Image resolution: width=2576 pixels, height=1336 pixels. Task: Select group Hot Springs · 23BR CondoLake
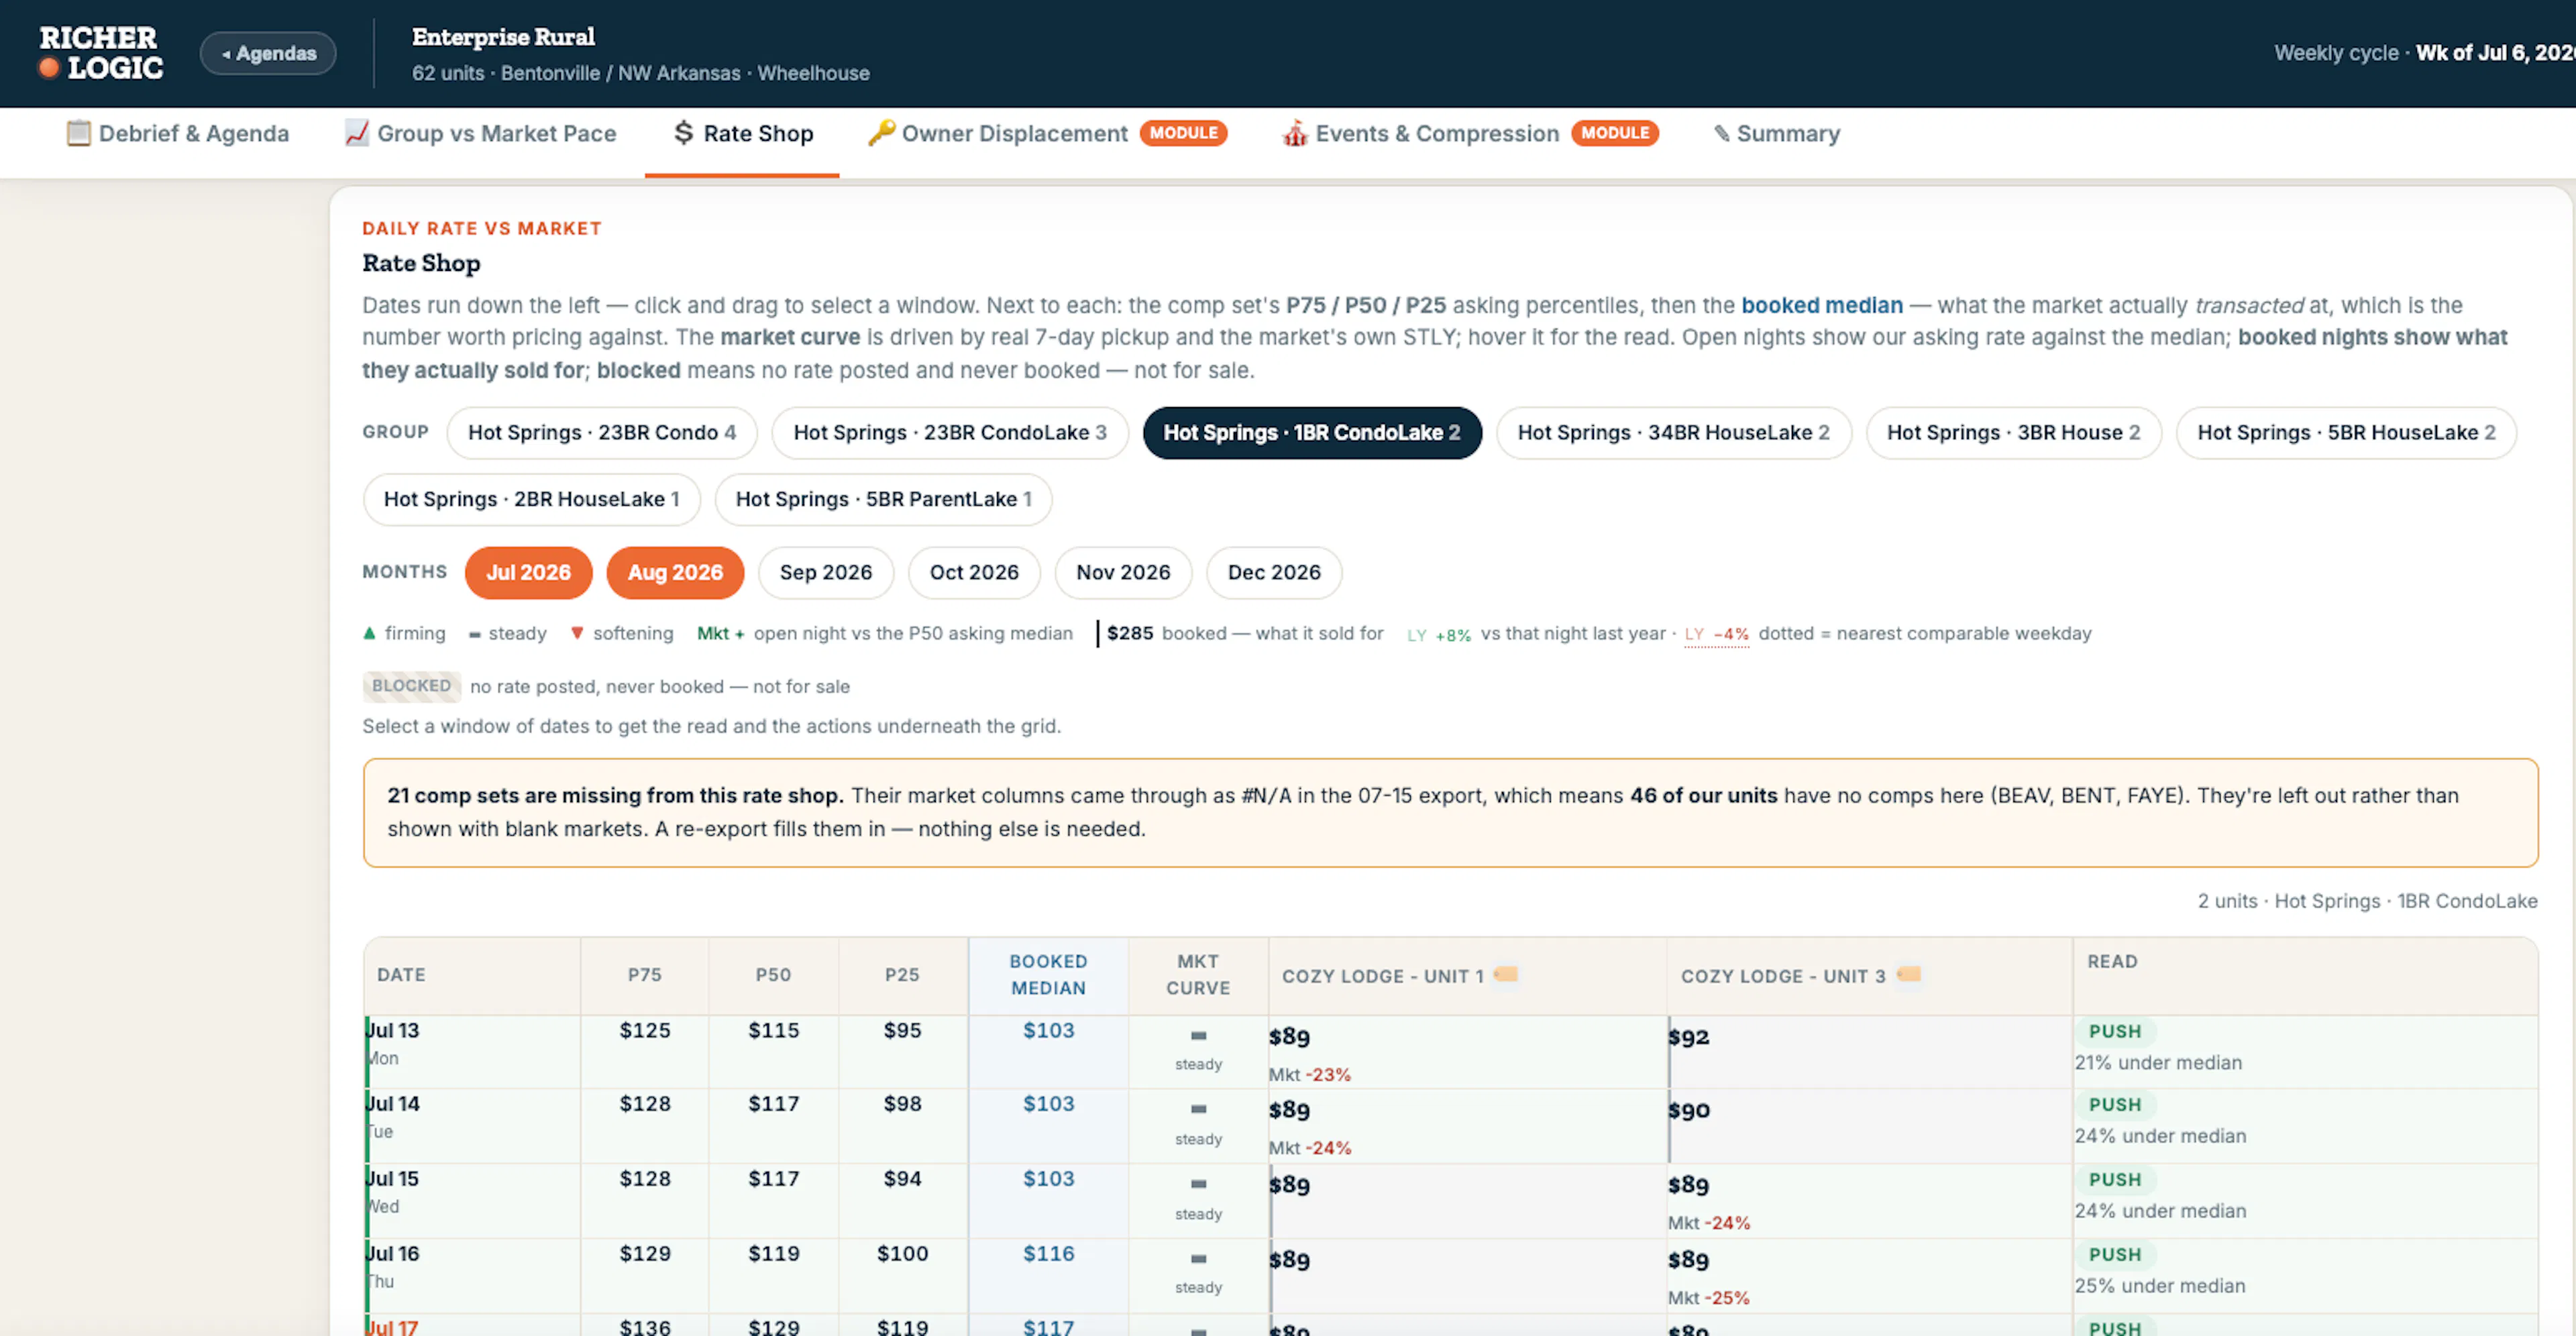pyautogui.click(x=950, y=433)
